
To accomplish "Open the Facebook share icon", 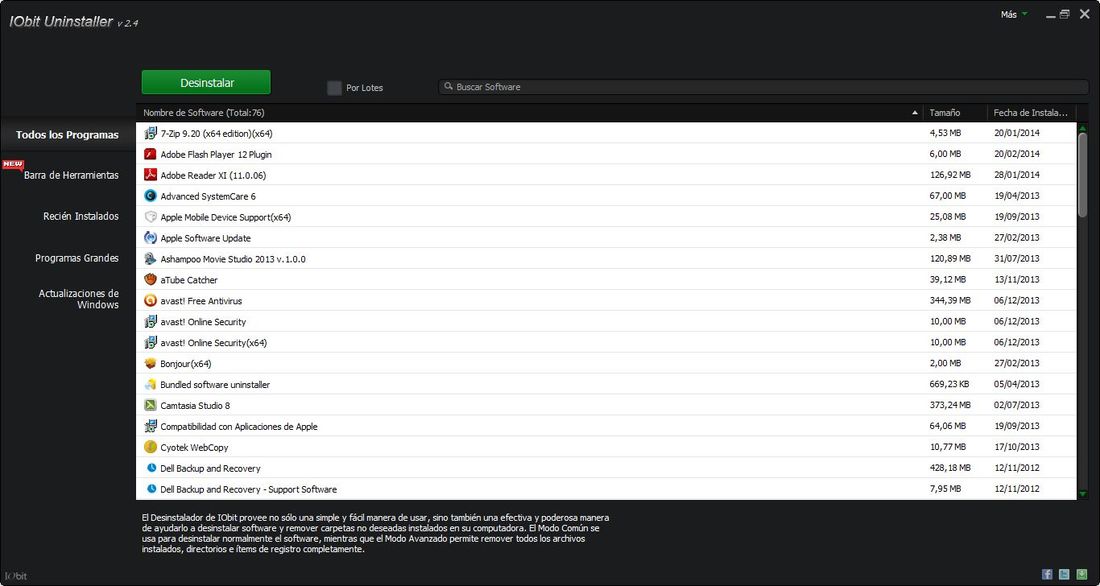I will click(1047, 574).
